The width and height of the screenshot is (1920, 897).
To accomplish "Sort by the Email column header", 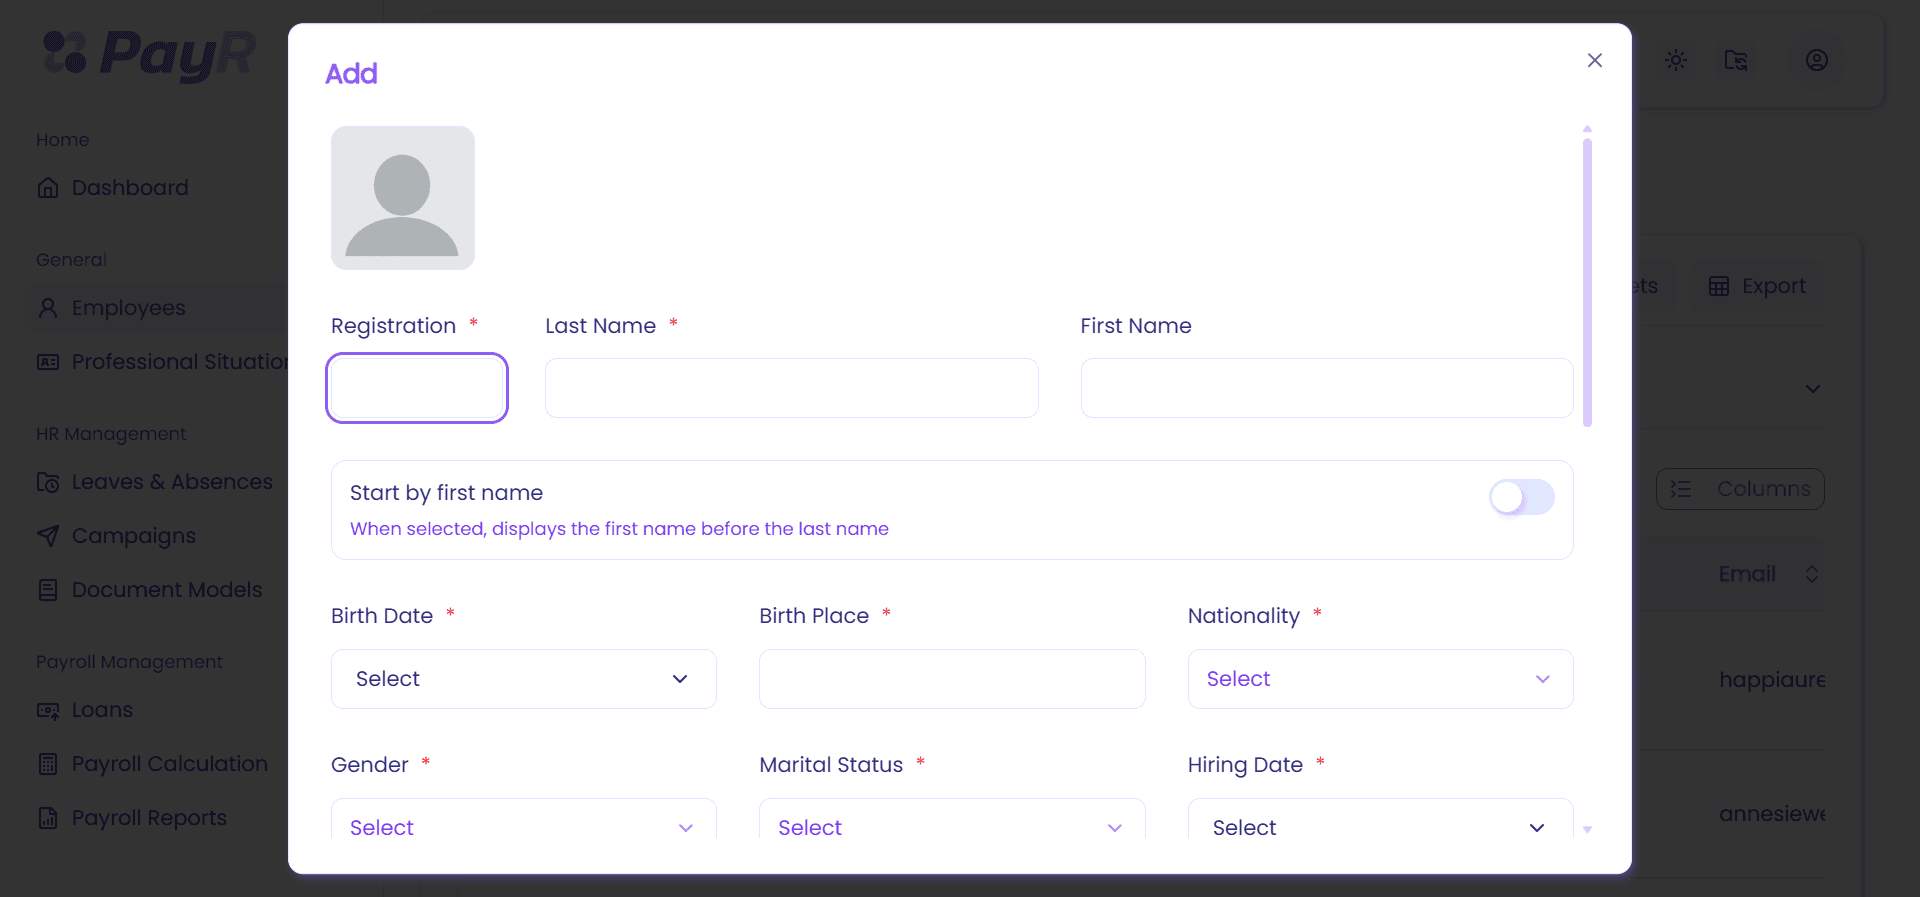I will tap(1747, 574).
